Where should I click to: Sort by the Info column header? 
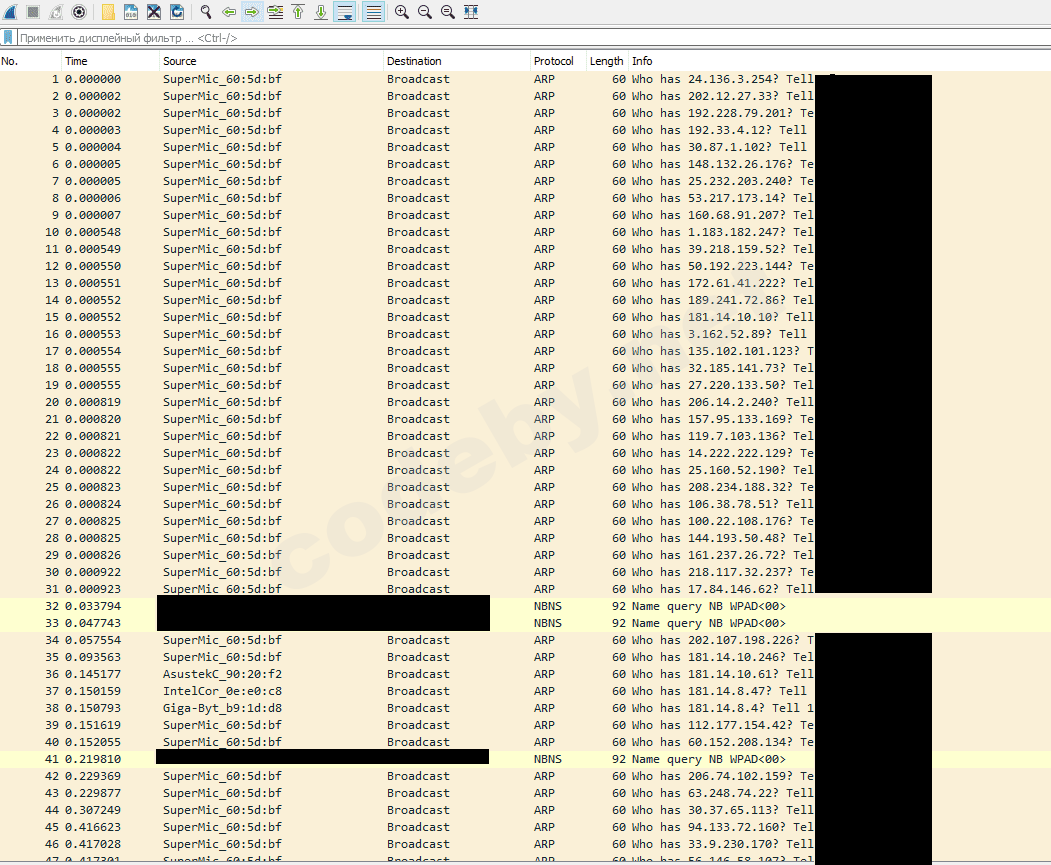pyautogui.click(x=839, y=61)
